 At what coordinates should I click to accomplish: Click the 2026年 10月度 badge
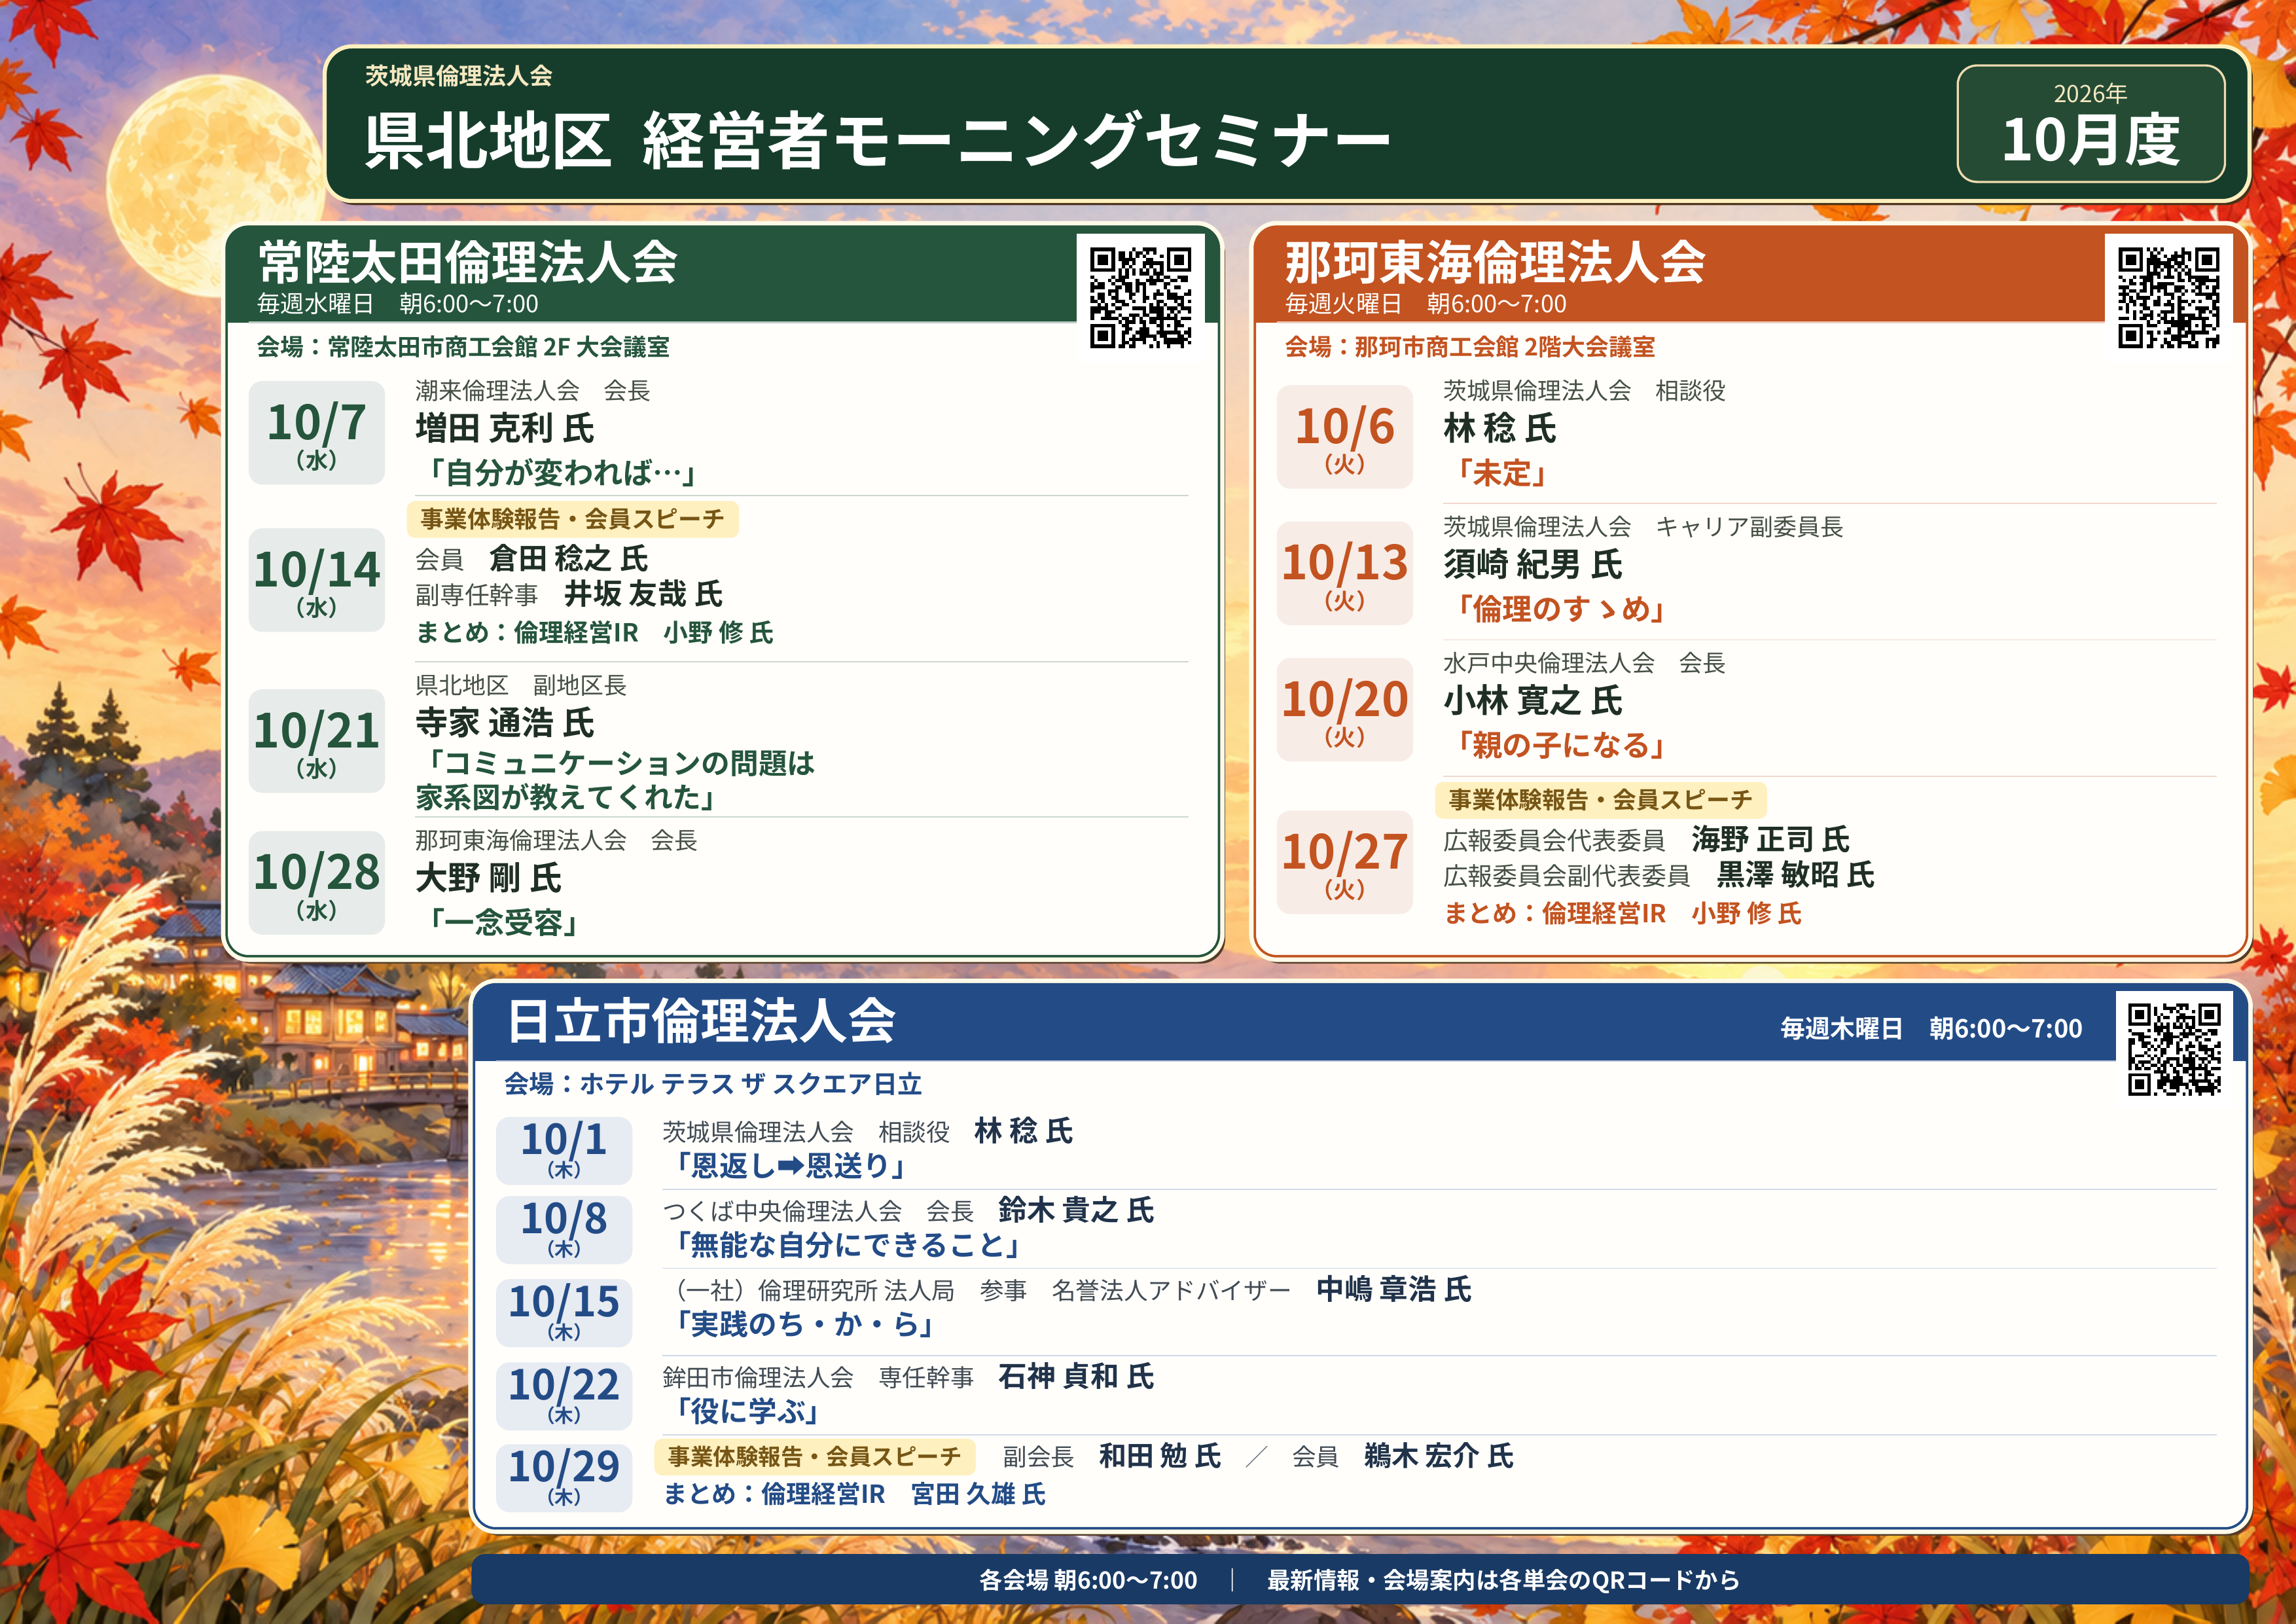[x=2090, y=124]
